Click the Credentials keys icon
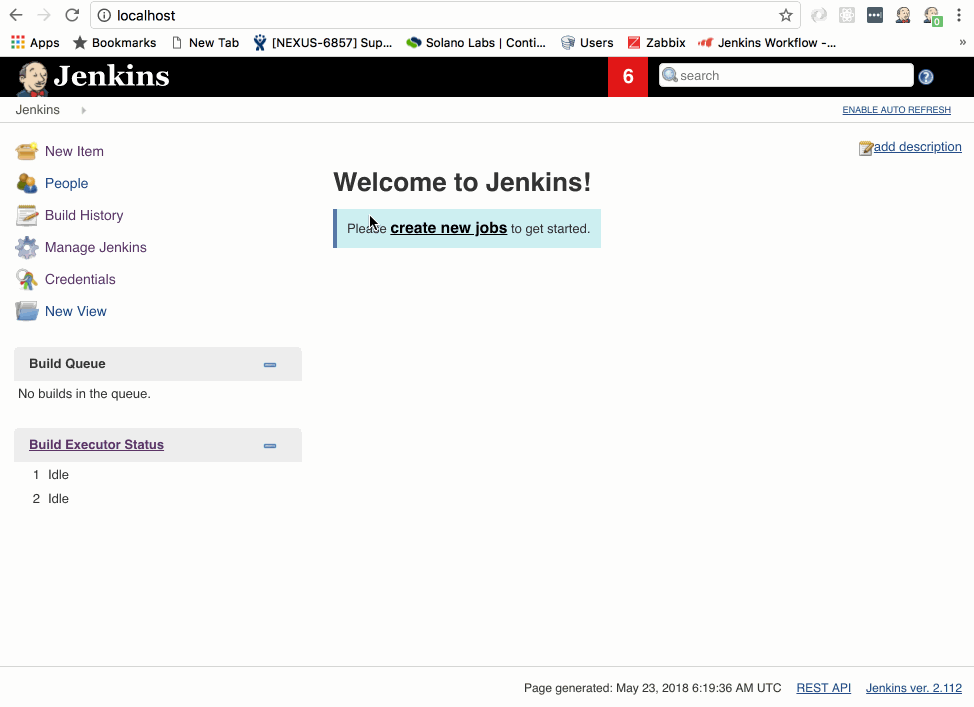This screenshot has height=707, width=974. pyautogui.click(x=27, y=279)
